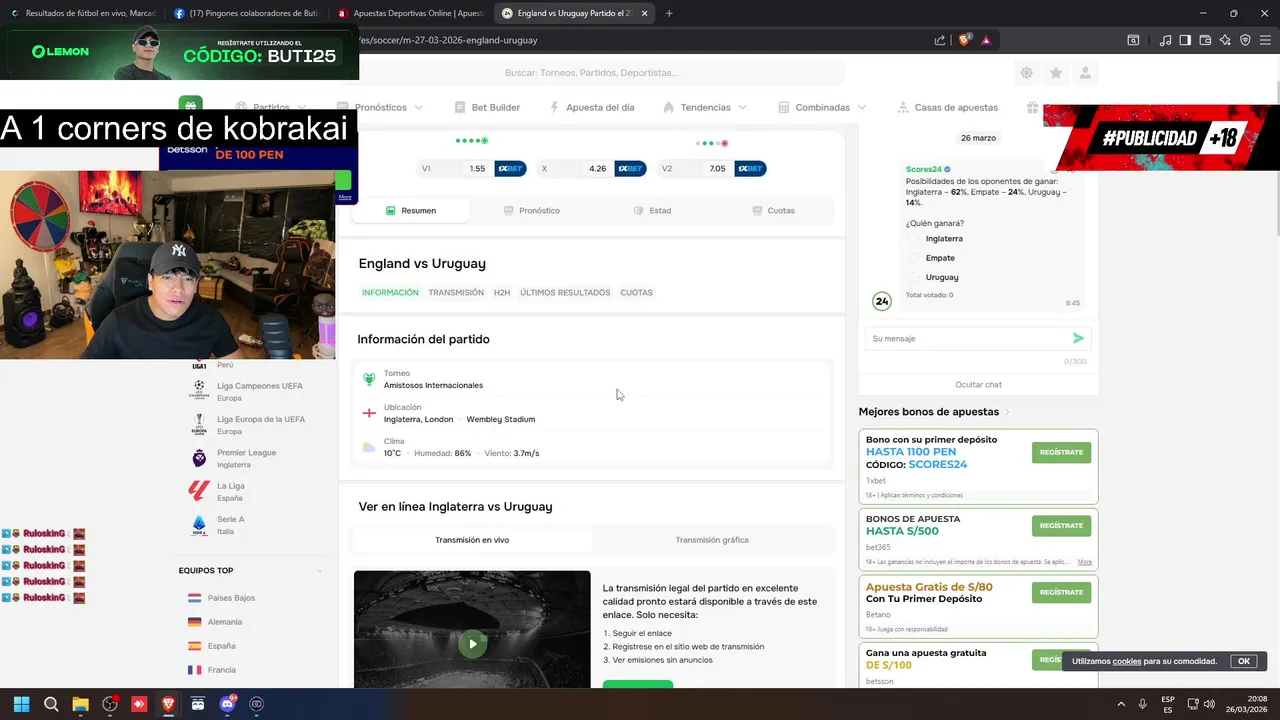Expand the Tendencias dropdown menu
Screen dimensions: 1280x720
(x=742, y=107)
